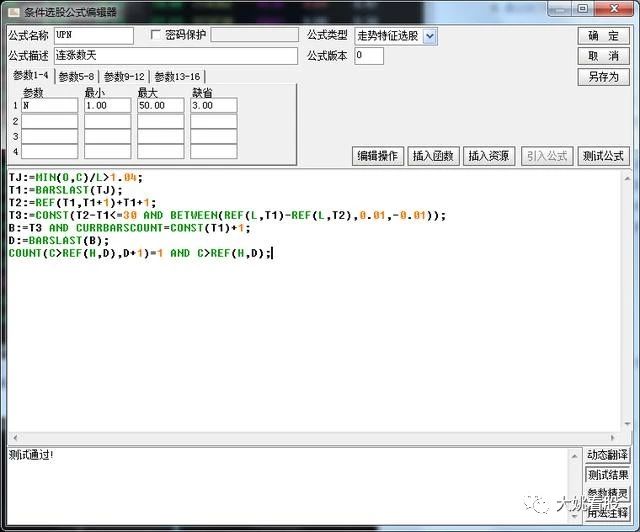The image size is (640, 532).
Task: Click the formula editor title bar icon
Action: pos(12,12)
